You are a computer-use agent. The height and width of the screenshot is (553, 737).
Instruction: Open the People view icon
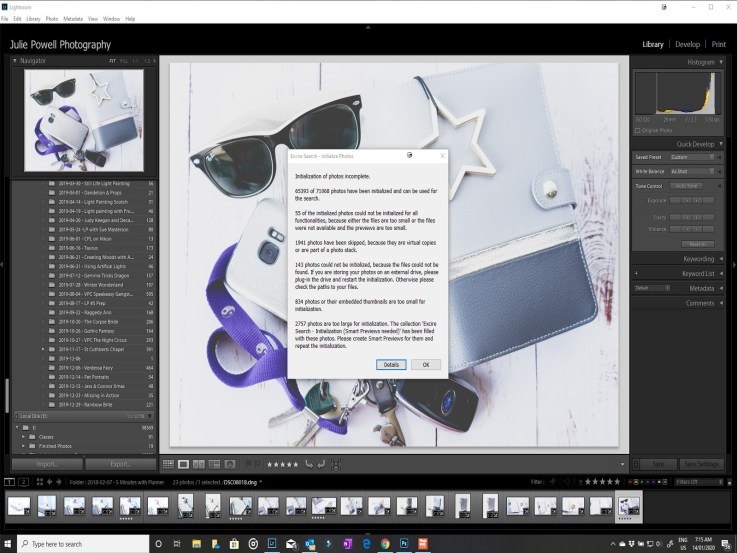[x=230, y=464]
